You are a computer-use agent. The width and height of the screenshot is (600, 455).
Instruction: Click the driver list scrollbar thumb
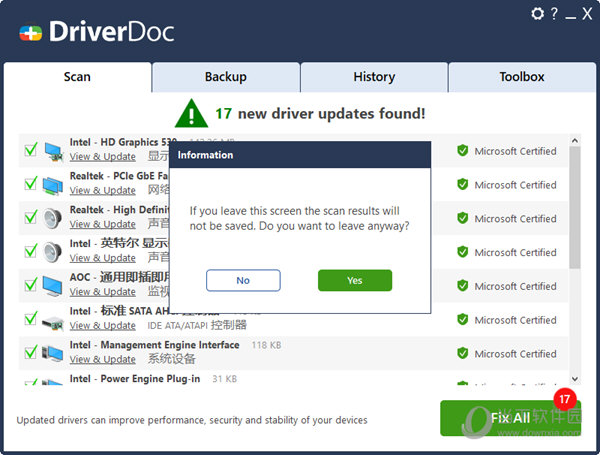pyautogui.click(x=574, y=208)
